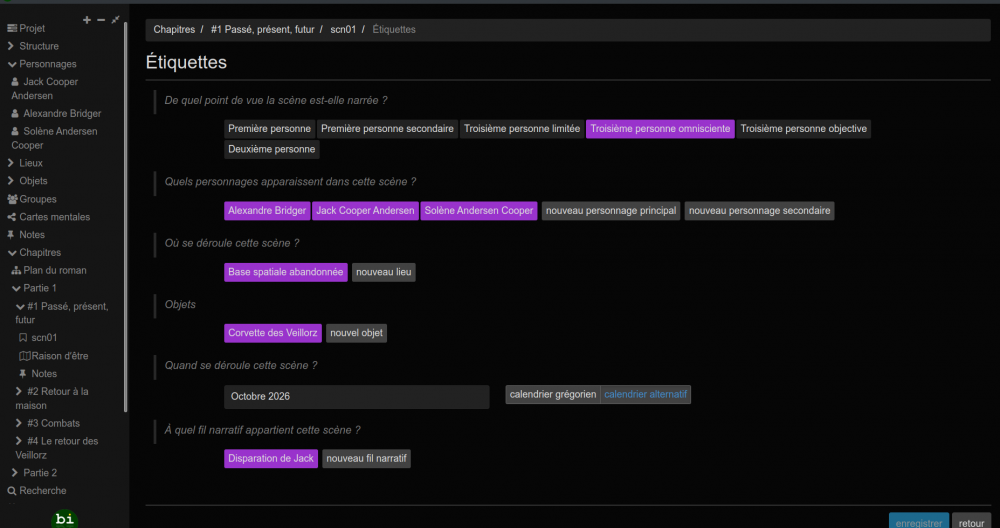Select the Première personne viewpoint tag
This screenshot has height=528, width=1000.
(x=269, y=129)
